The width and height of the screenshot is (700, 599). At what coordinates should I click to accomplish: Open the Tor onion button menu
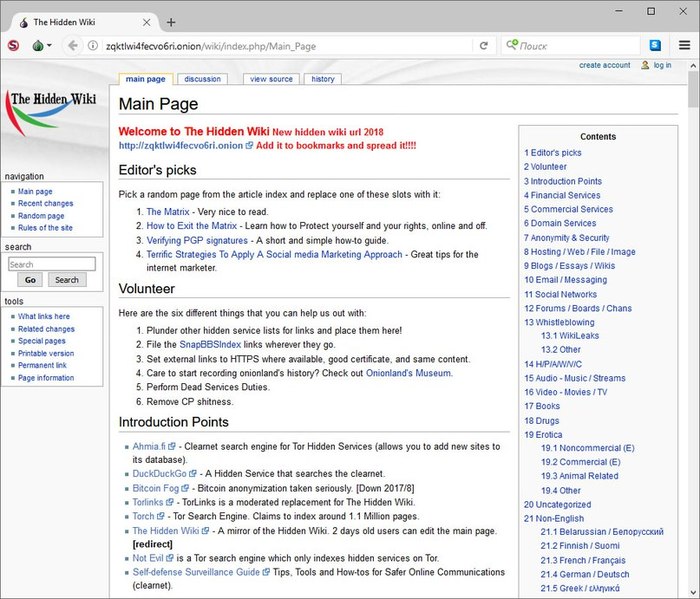42,46
